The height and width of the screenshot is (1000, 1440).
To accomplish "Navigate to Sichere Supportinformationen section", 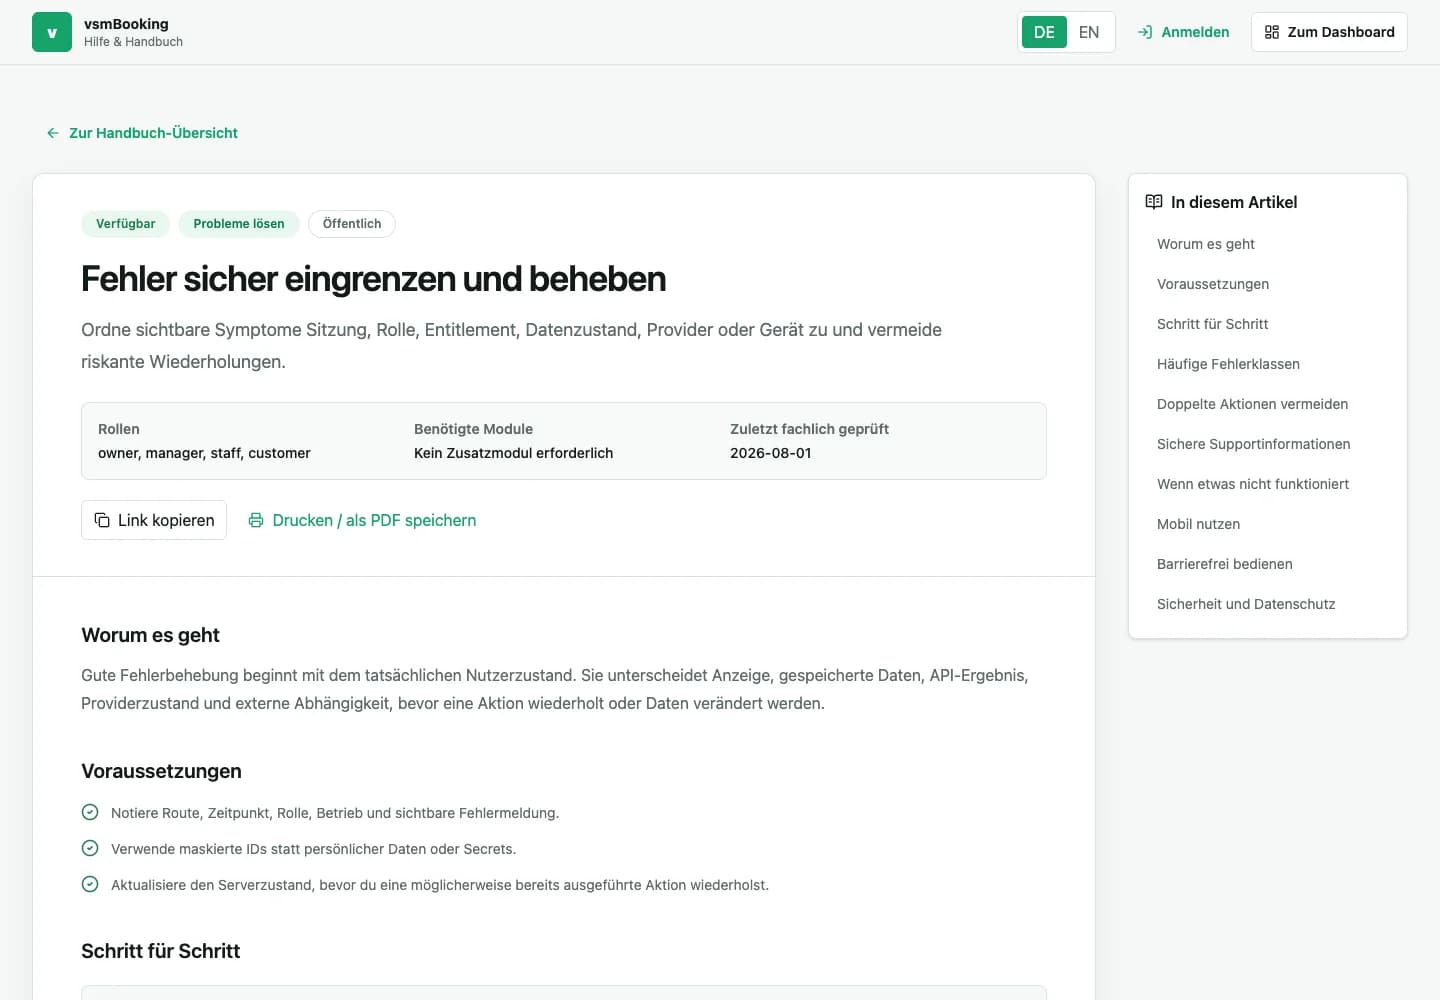I will tap(1253, 444).
